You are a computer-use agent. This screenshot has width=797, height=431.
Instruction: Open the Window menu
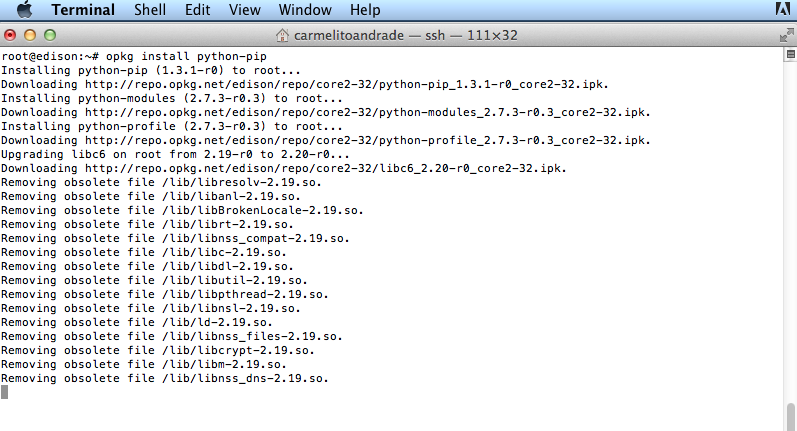[x=305, y=10]
